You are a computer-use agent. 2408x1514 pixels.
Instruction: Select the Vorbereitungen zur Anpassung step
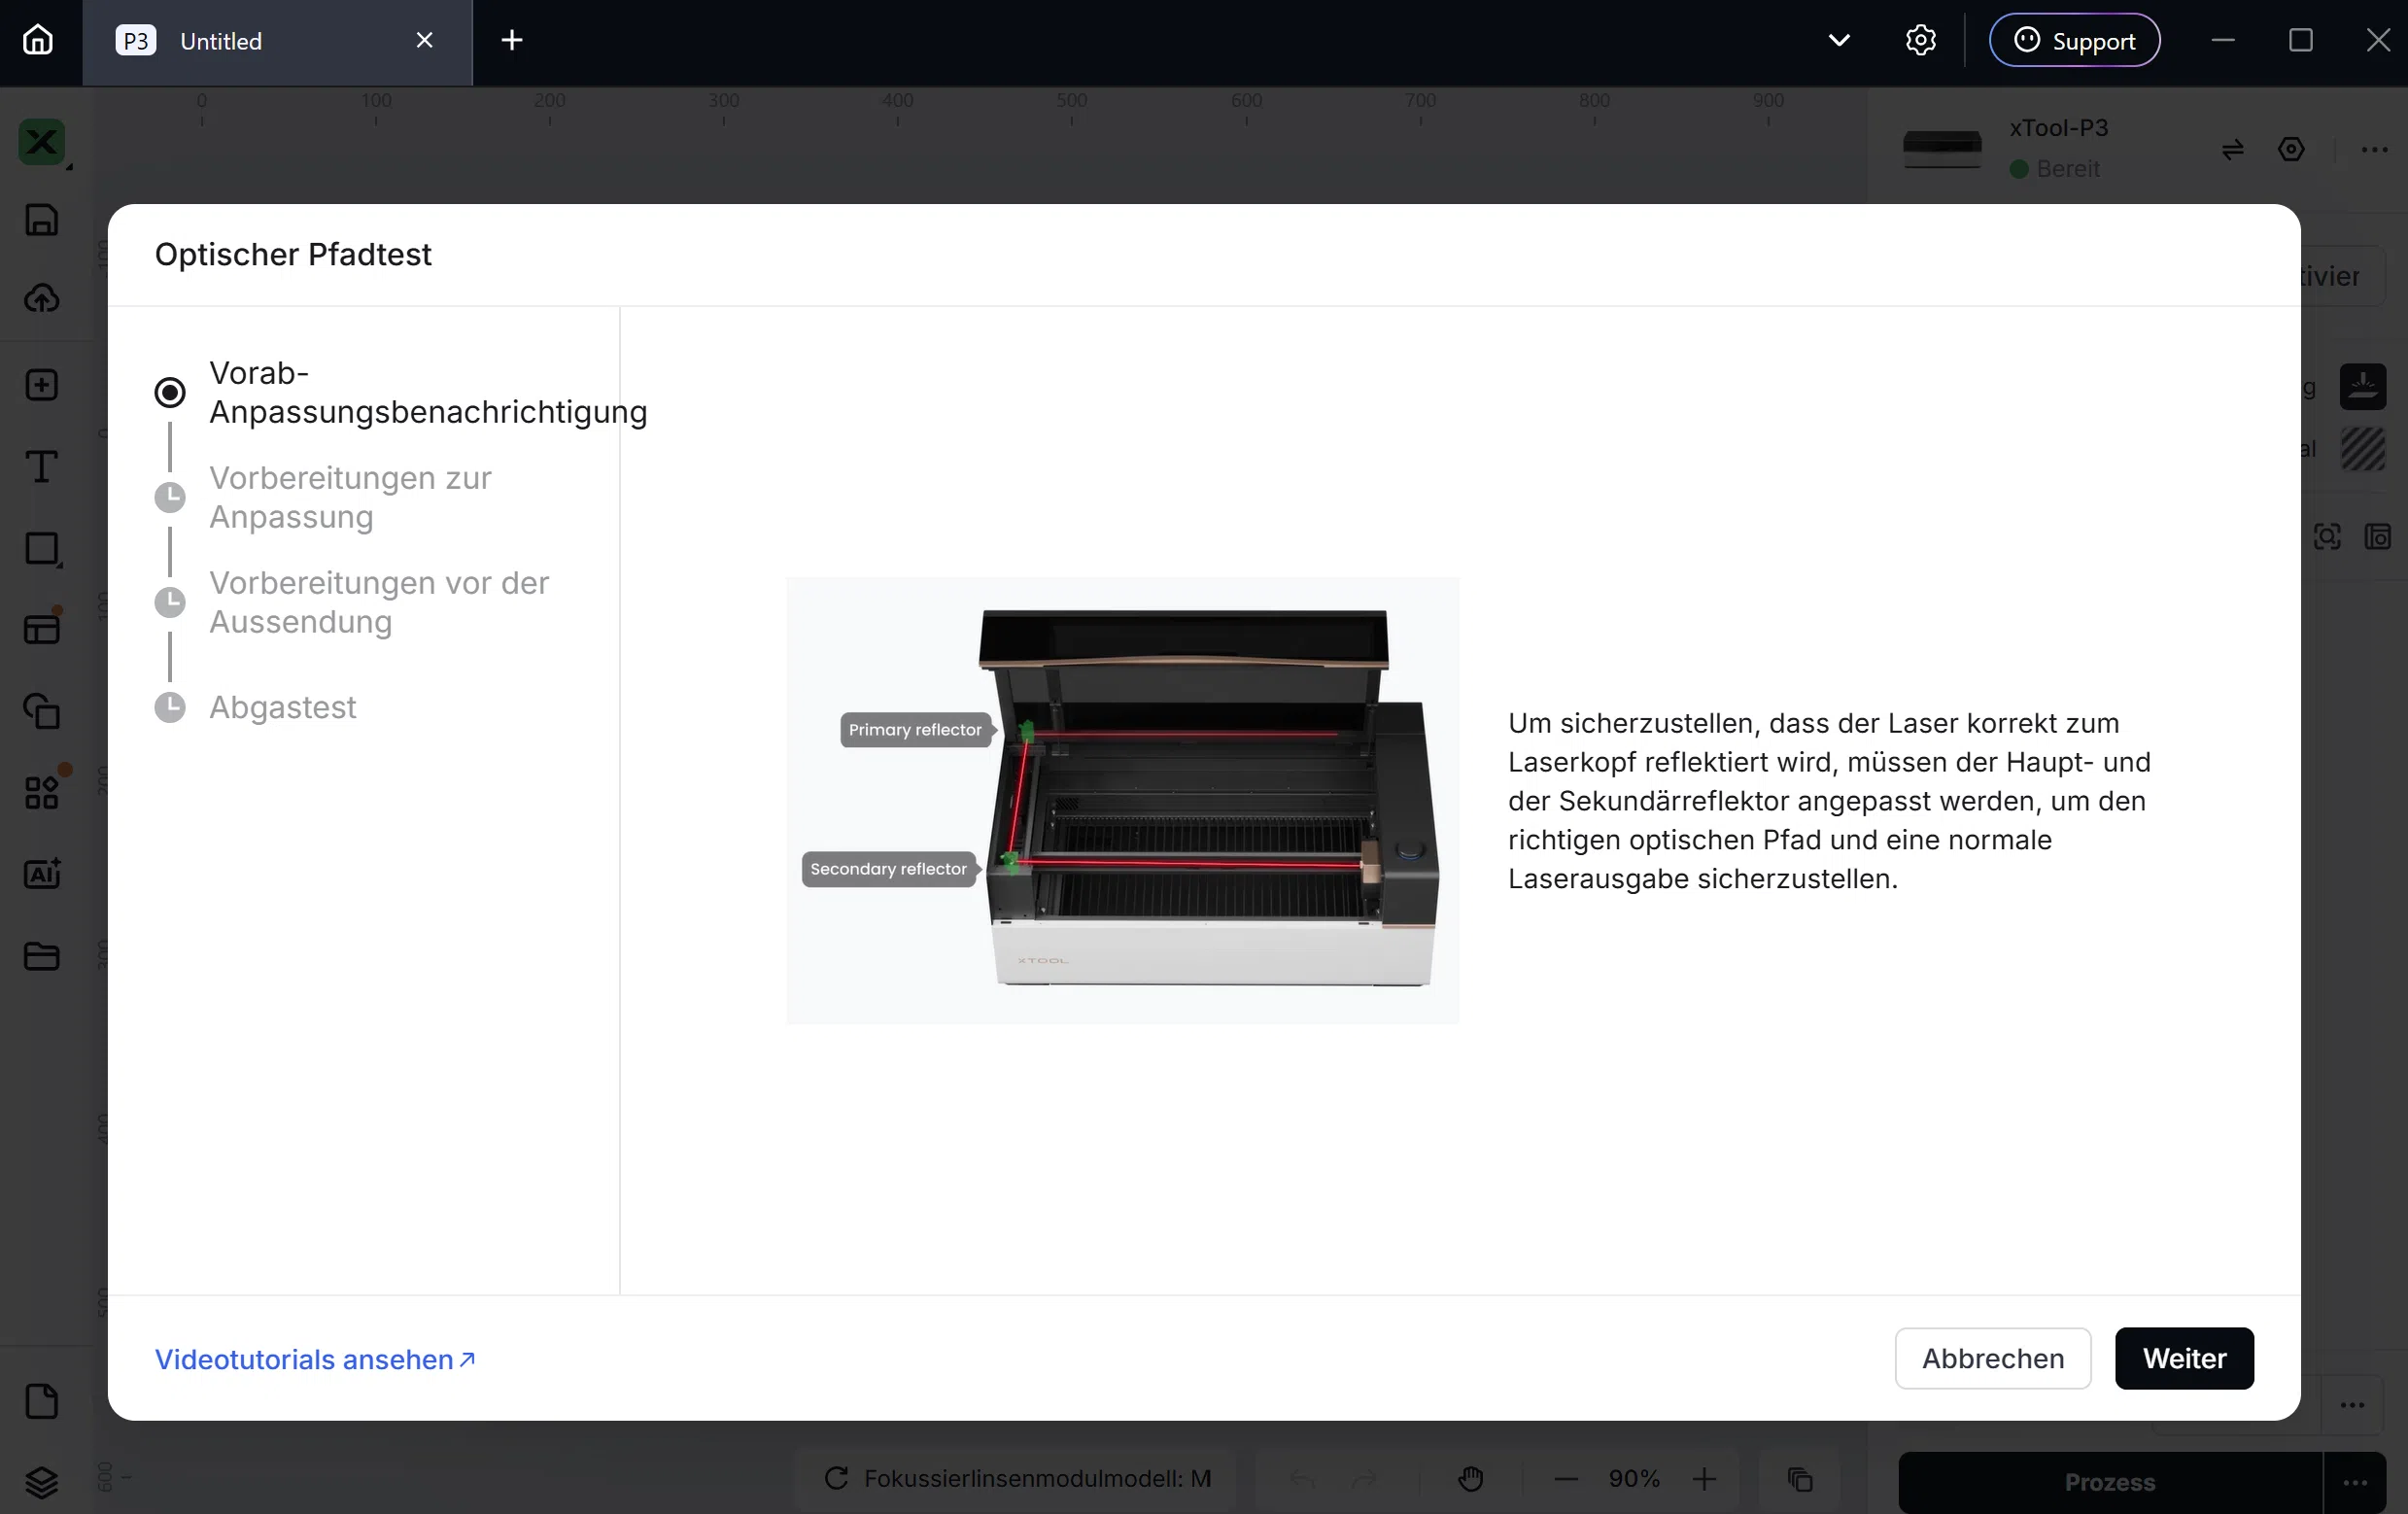point(350,497)
